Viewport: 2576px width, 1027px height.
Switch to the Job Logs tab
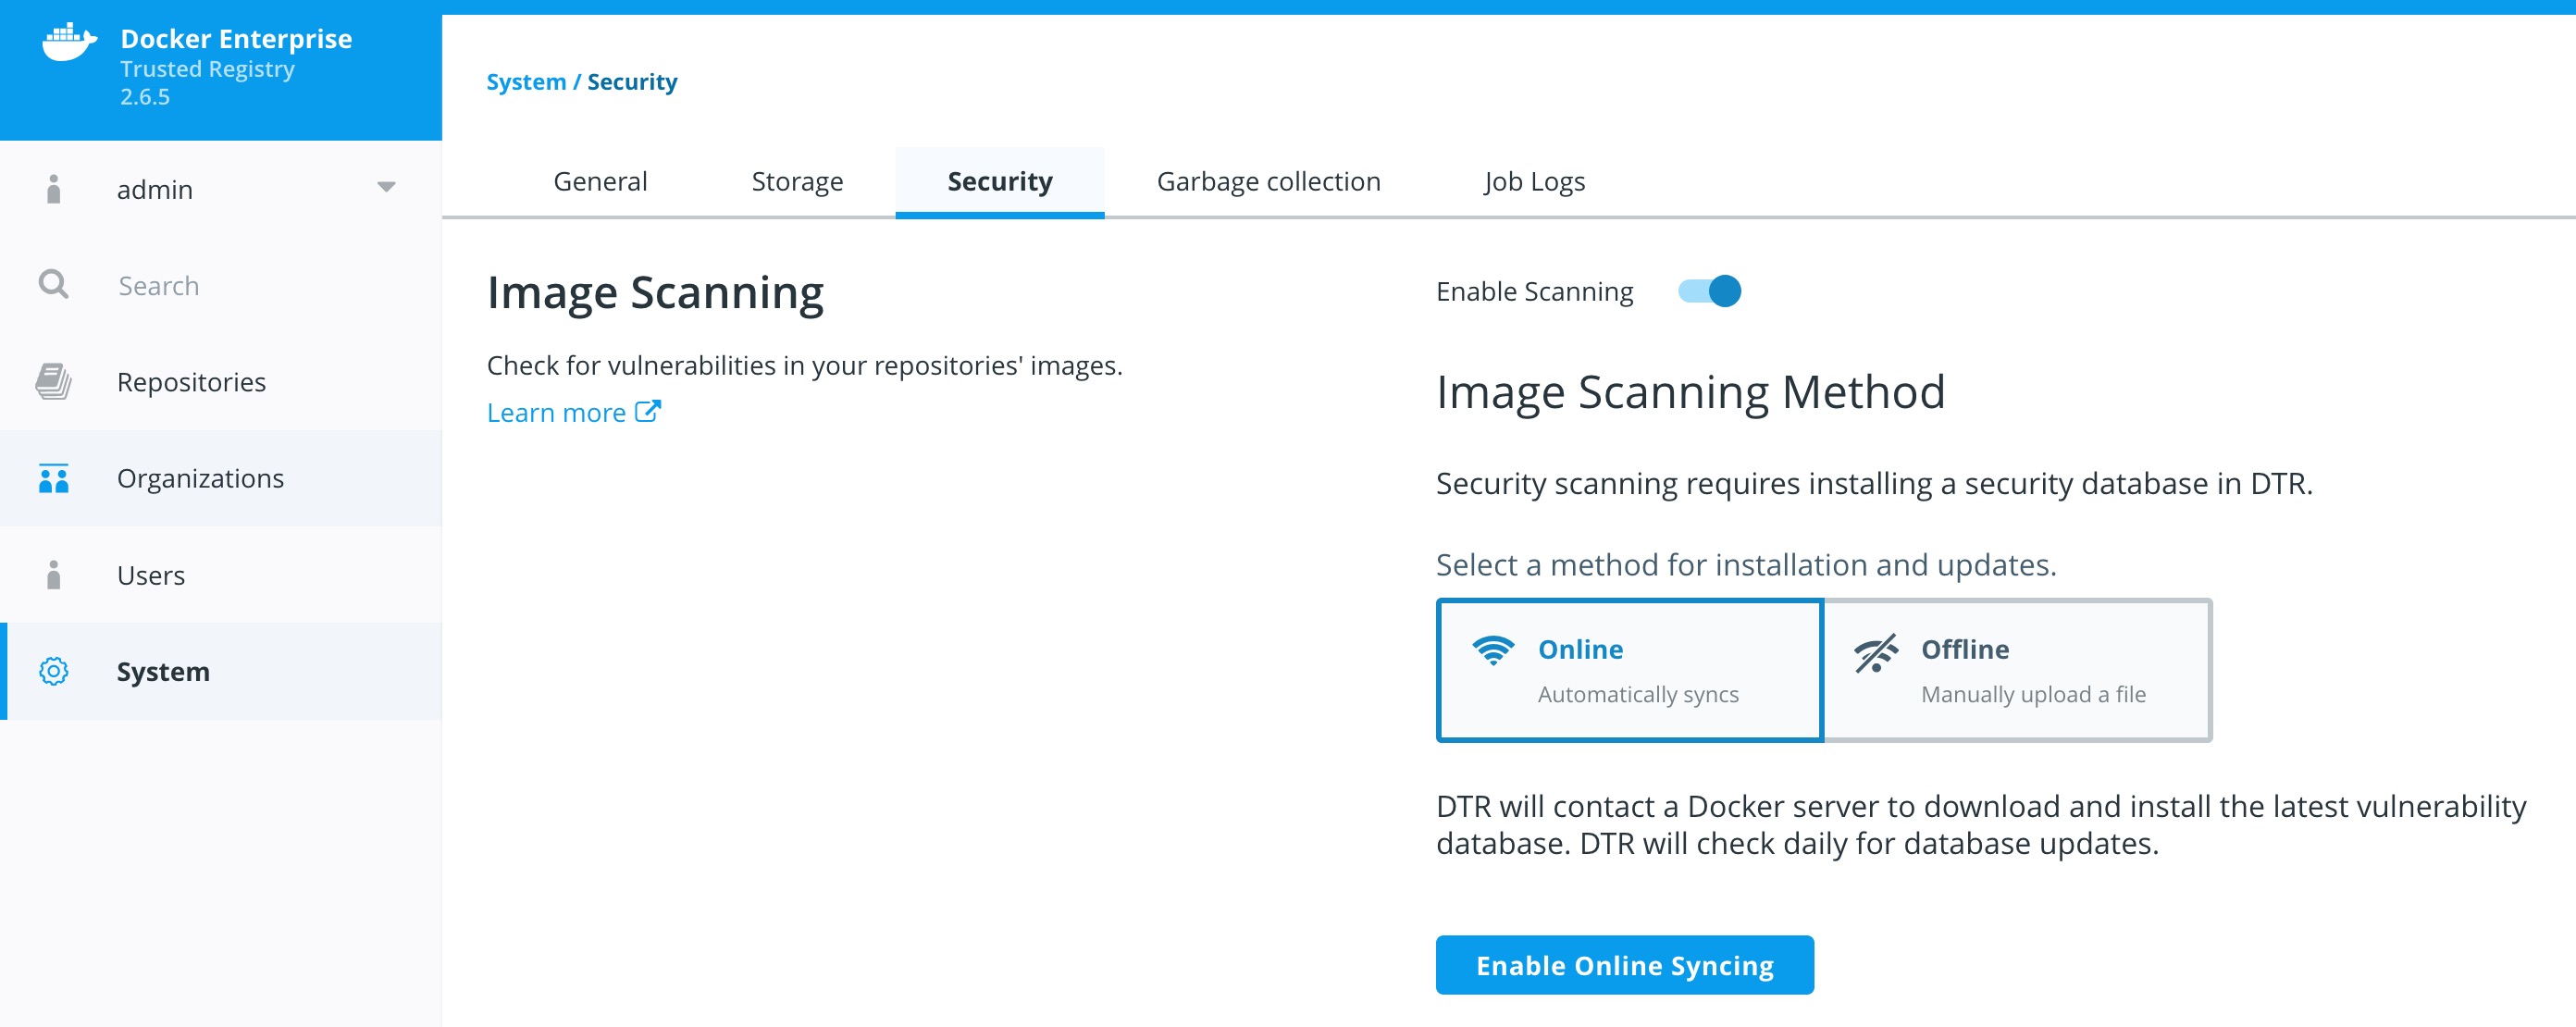[1533, 180]
